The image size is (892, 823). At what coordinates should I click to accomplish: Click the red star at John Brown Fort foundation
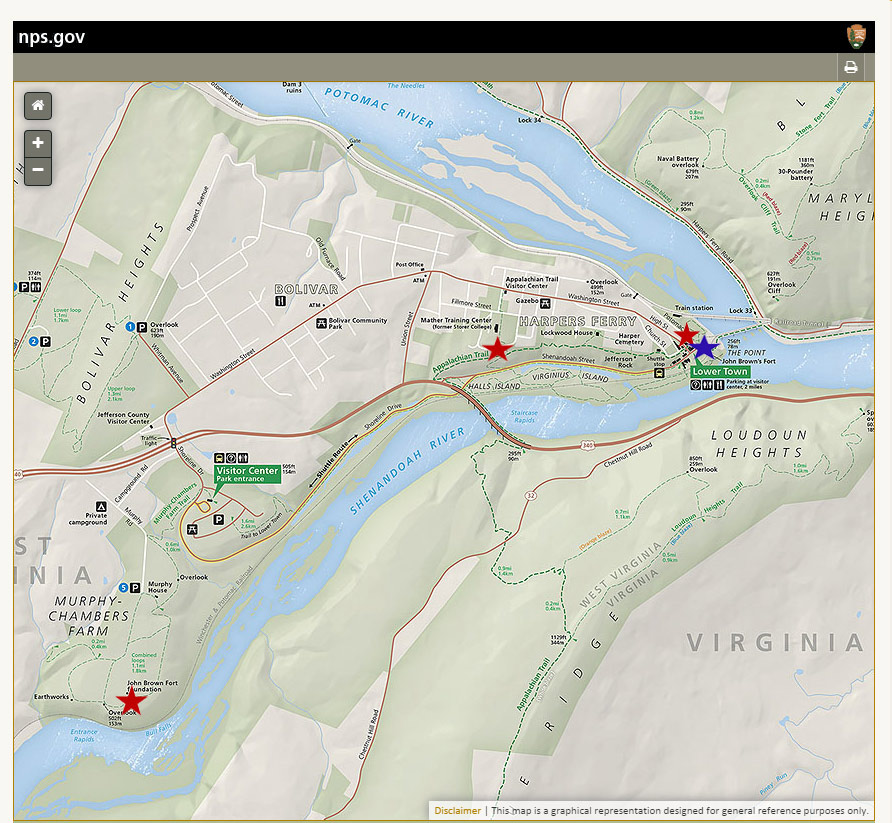(133, 703)
